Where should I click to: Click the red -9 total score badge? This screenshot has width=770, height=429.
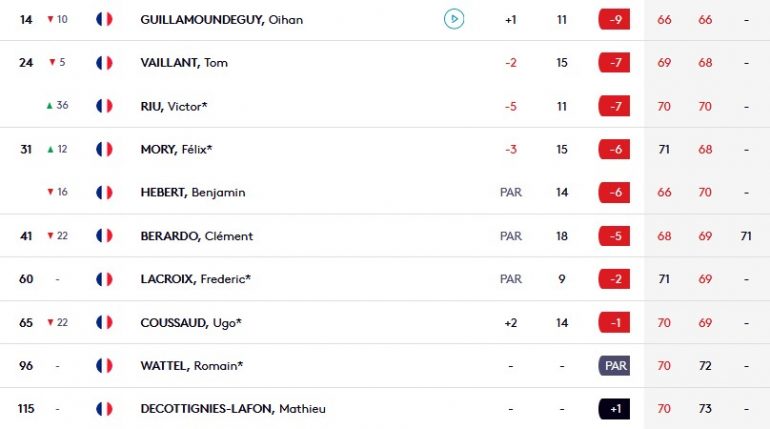pos(614,20)
